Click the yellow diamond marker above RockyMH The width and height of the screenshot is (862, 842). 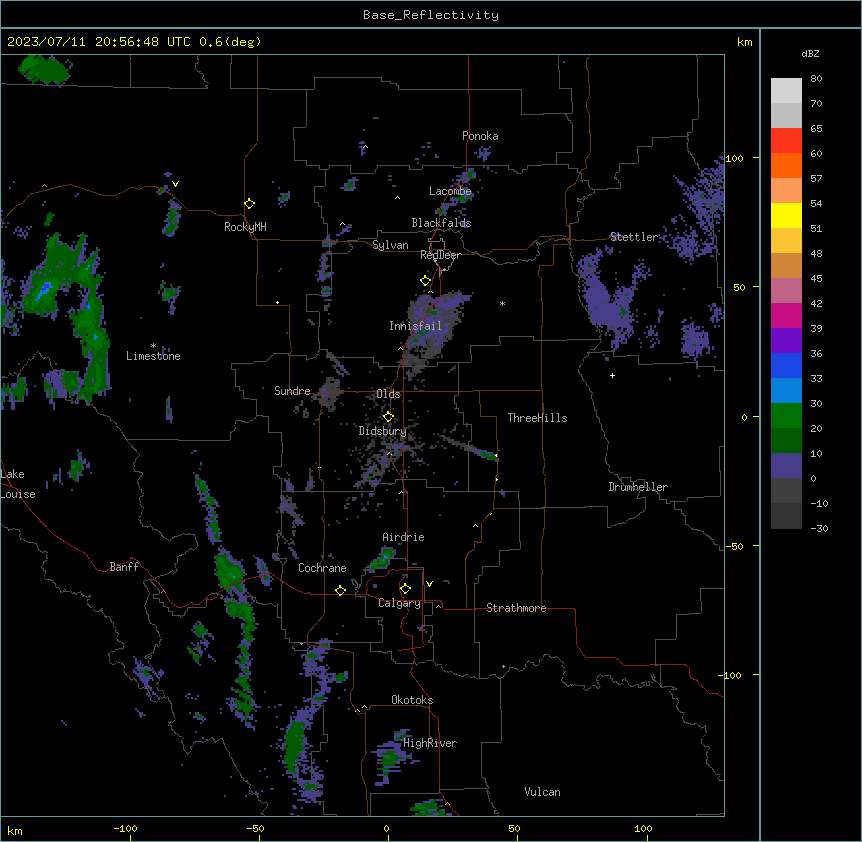coord(249,203)
